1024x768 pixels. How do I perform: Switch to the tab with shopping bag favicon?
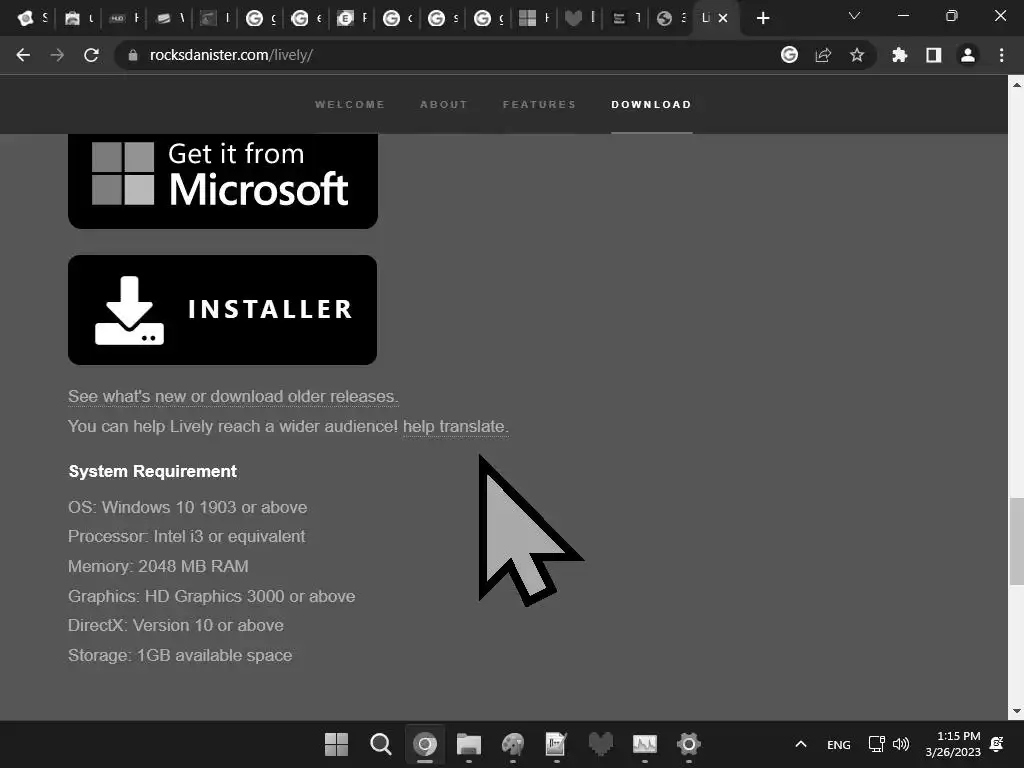tap(78, 18)
